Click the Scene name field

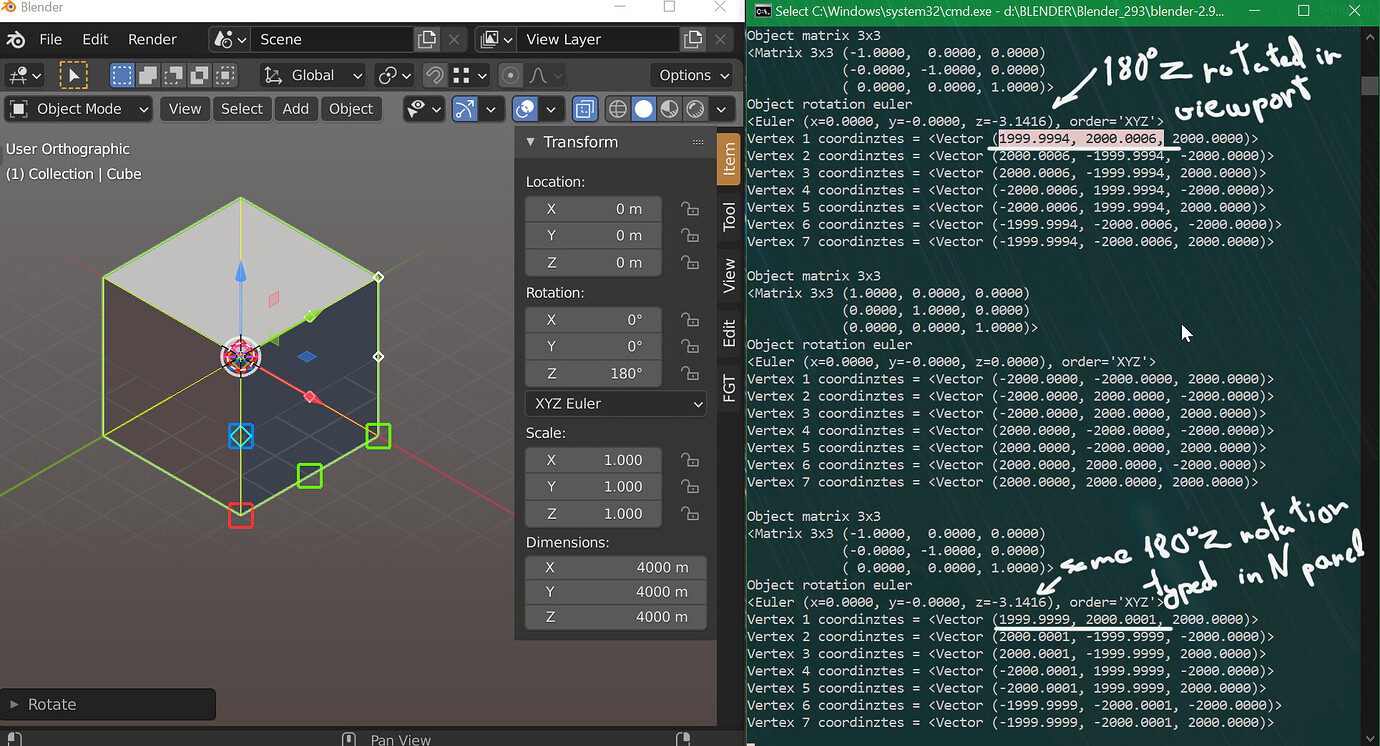click(x=330, y=40)
